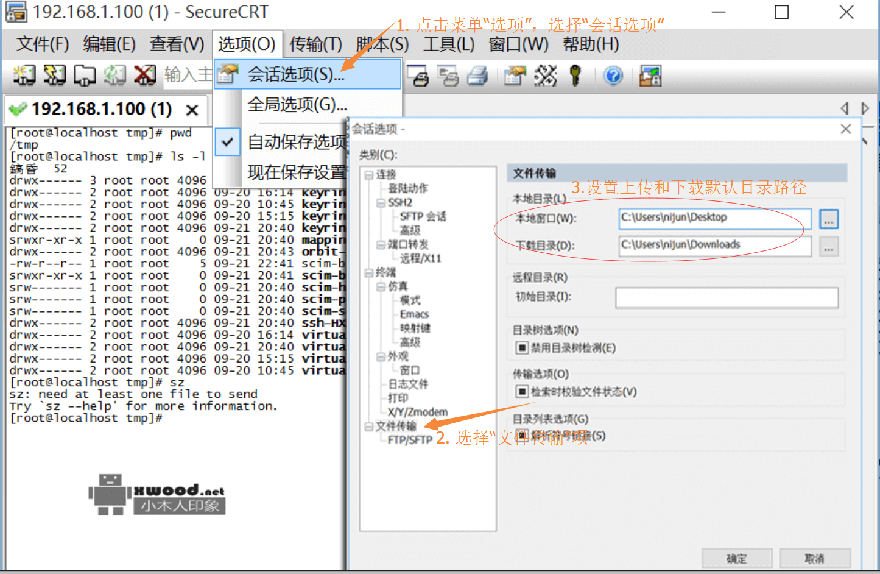
Task: Open the 编辑(E) menu
Action: coord(109,44)
